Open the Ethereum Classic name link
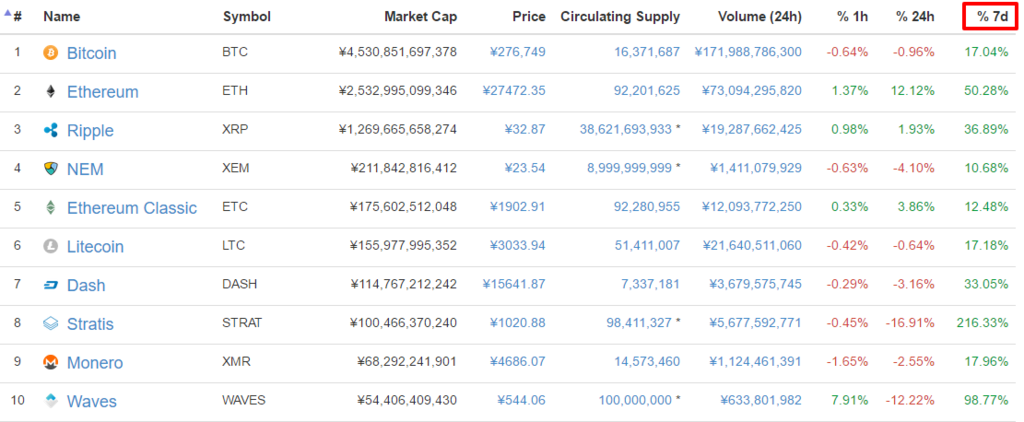The height and width of the screenshot is (422, 1024). click(x=132, y=208)
